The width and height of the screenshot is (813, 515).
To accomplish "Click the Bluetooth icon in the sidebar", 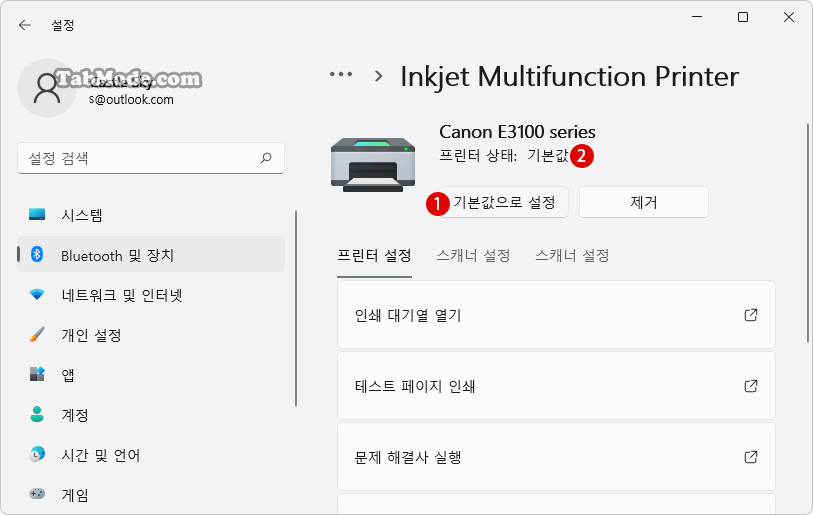I will (x=37, y=254).
